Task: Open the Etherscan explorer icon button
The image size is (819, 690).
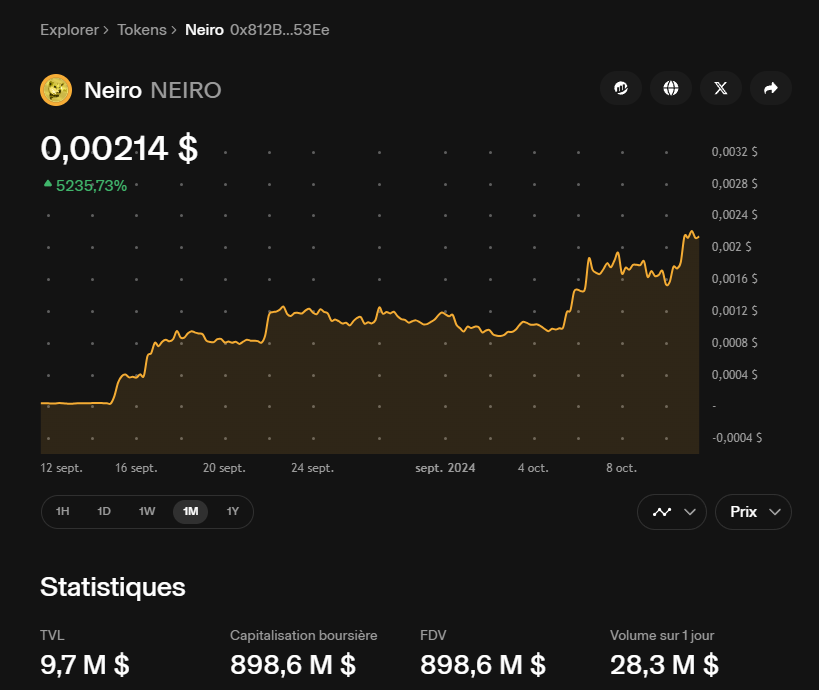Action: click(x=621, y=88)
